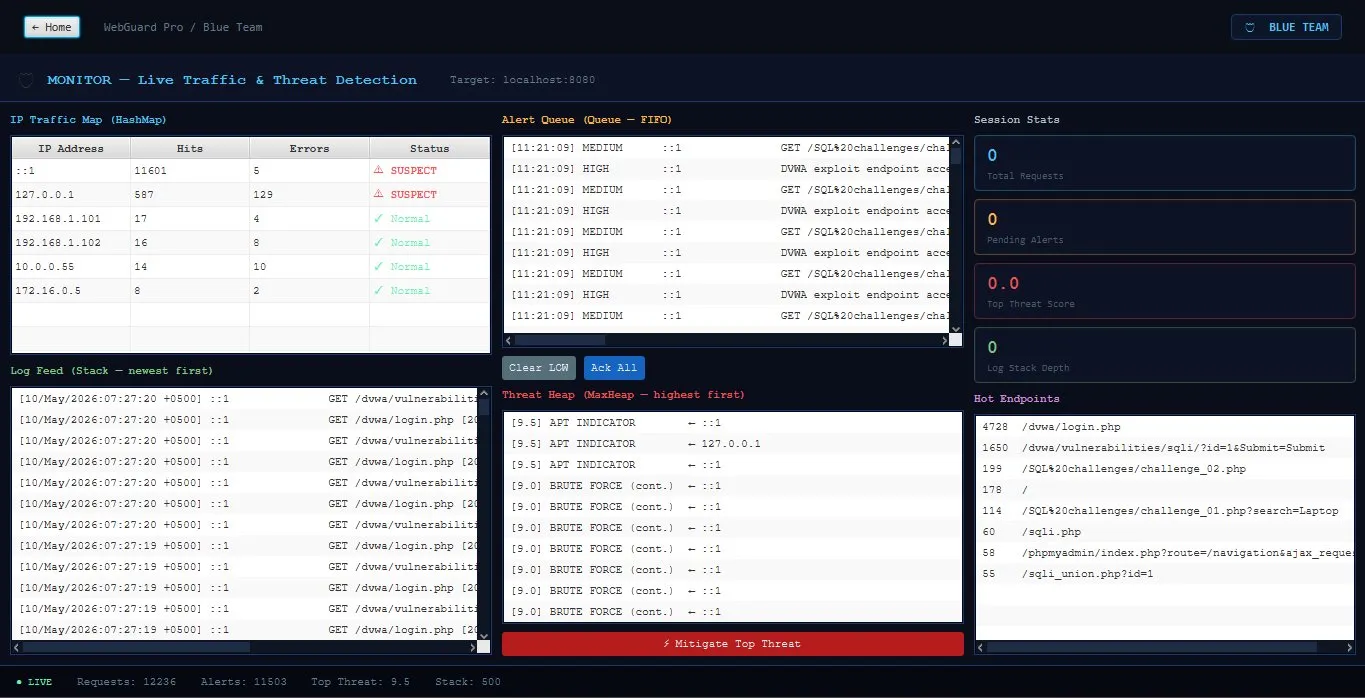
Task: Click the checkmark icon for 172.16.0.5
Action: tap(378, 290)
